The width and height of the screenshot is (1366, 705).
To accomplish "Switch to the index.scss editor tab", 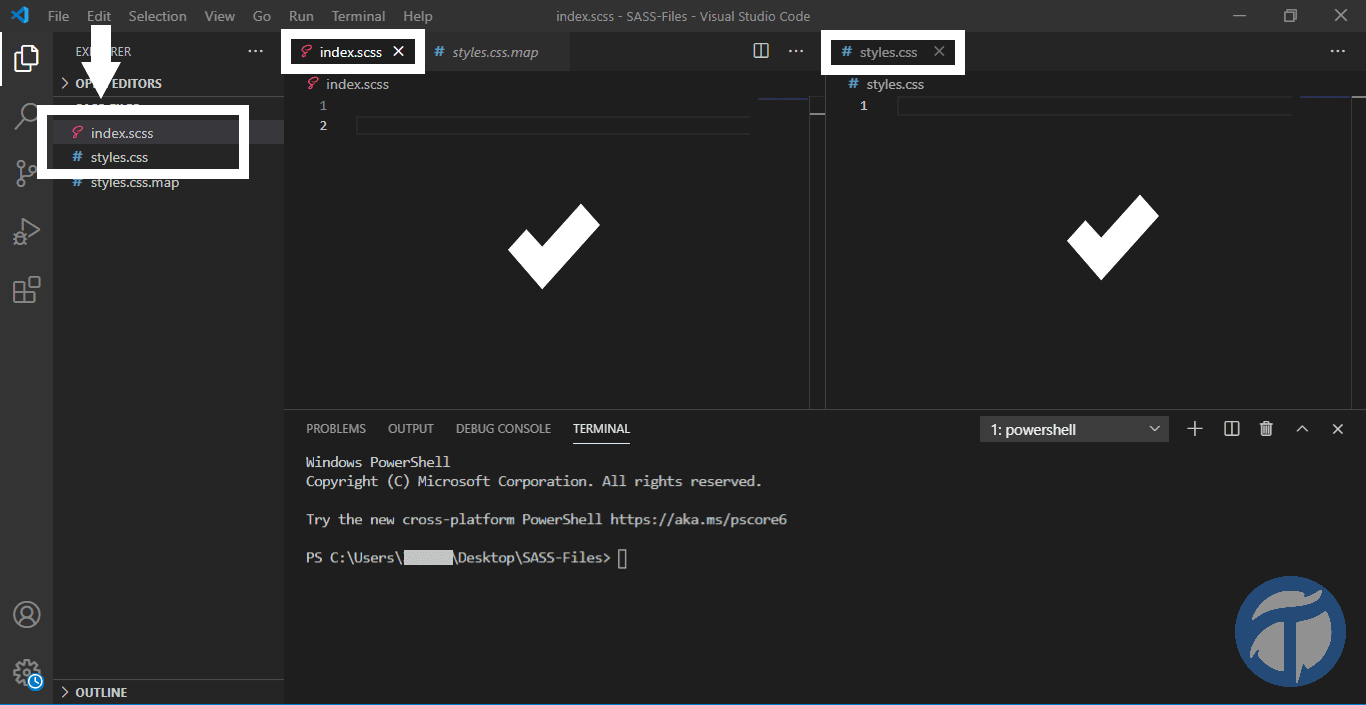I will 352,51.
